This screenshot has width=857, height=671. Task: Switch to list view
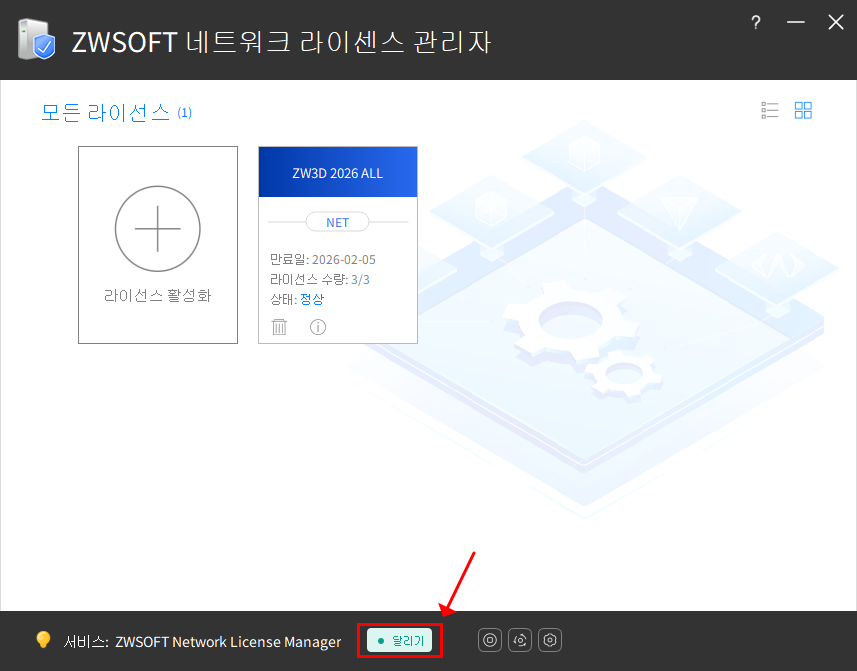point(769,110)
